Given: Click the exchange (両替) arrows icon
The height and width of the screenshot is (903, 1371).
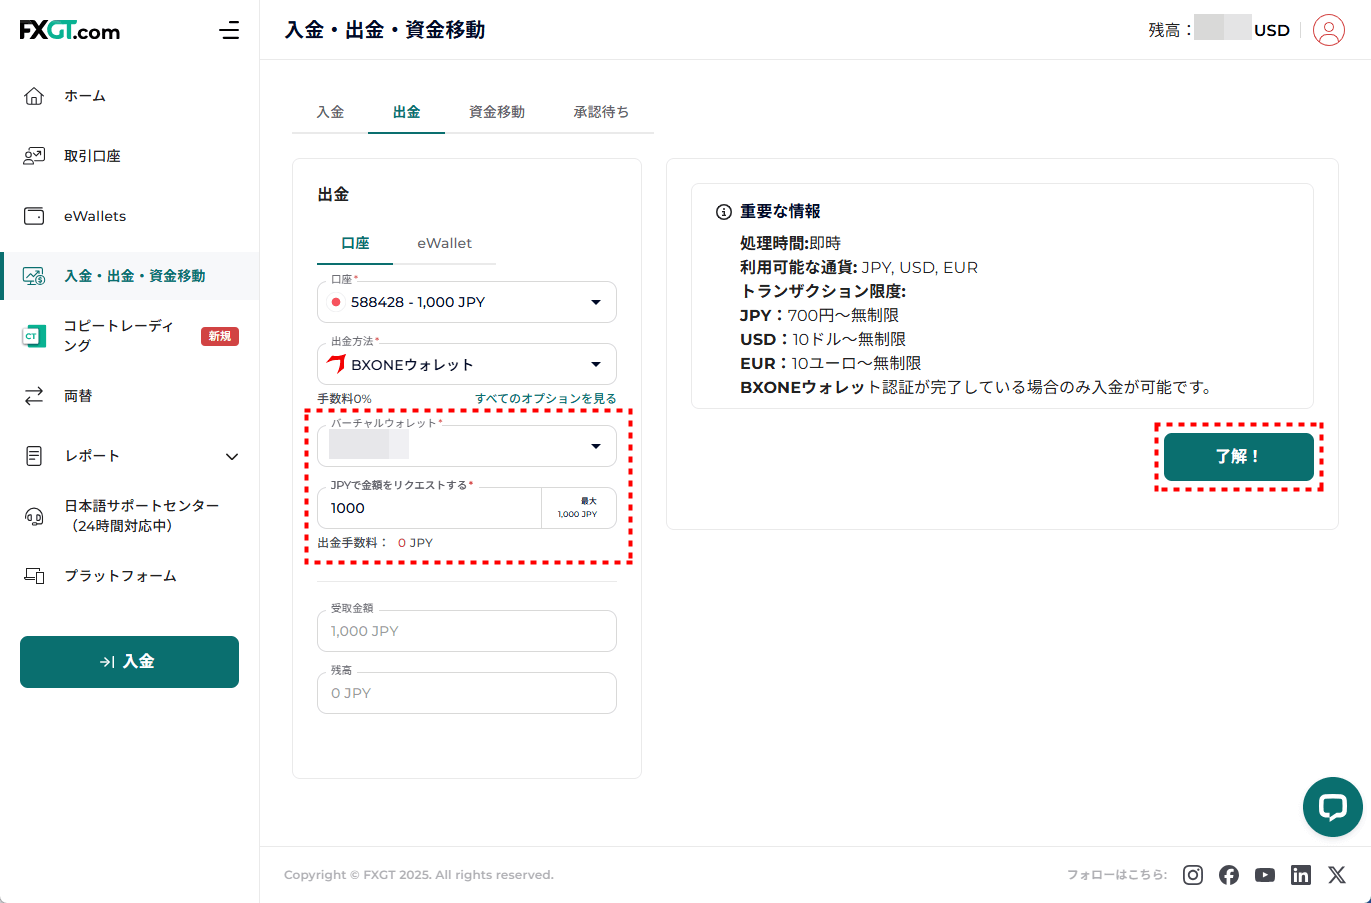Looking at the screenshot, I should [x=34, y=396].
